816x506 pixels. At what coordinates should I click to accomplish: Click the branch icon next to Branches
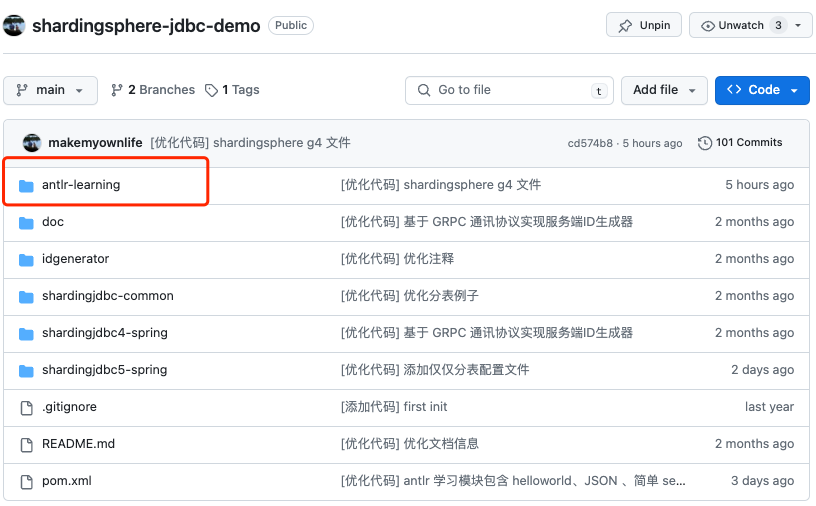(x=117, y=90)
